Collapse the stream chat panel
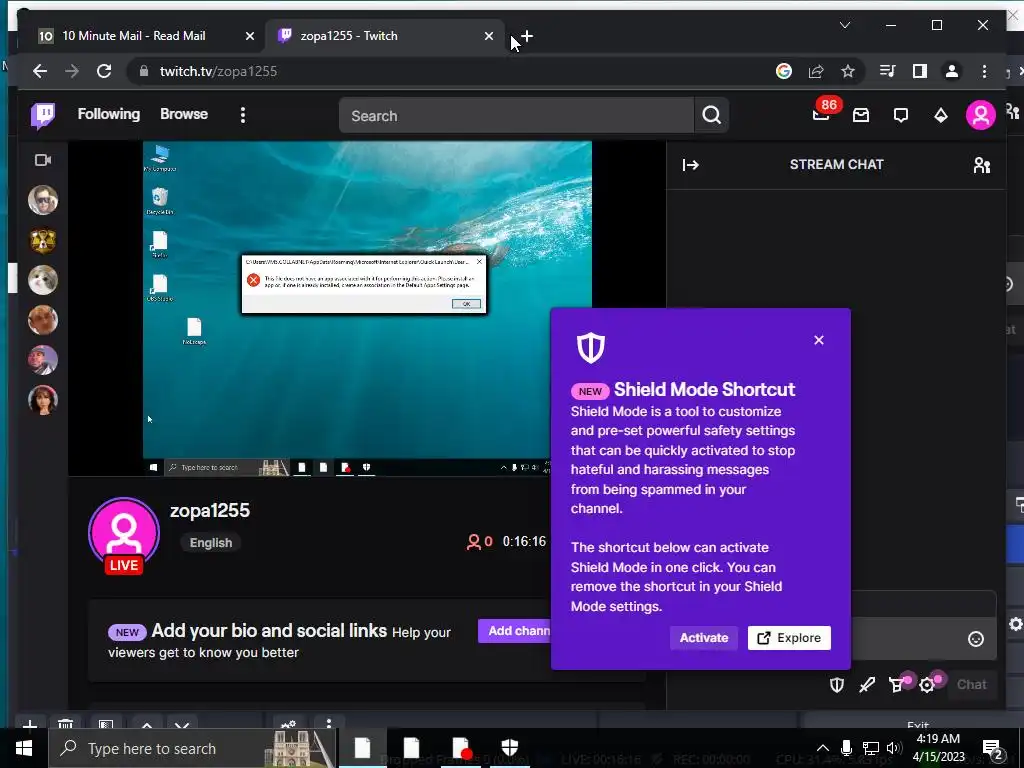This screenshot has width=1024, height=768. (x=690, y=165)
